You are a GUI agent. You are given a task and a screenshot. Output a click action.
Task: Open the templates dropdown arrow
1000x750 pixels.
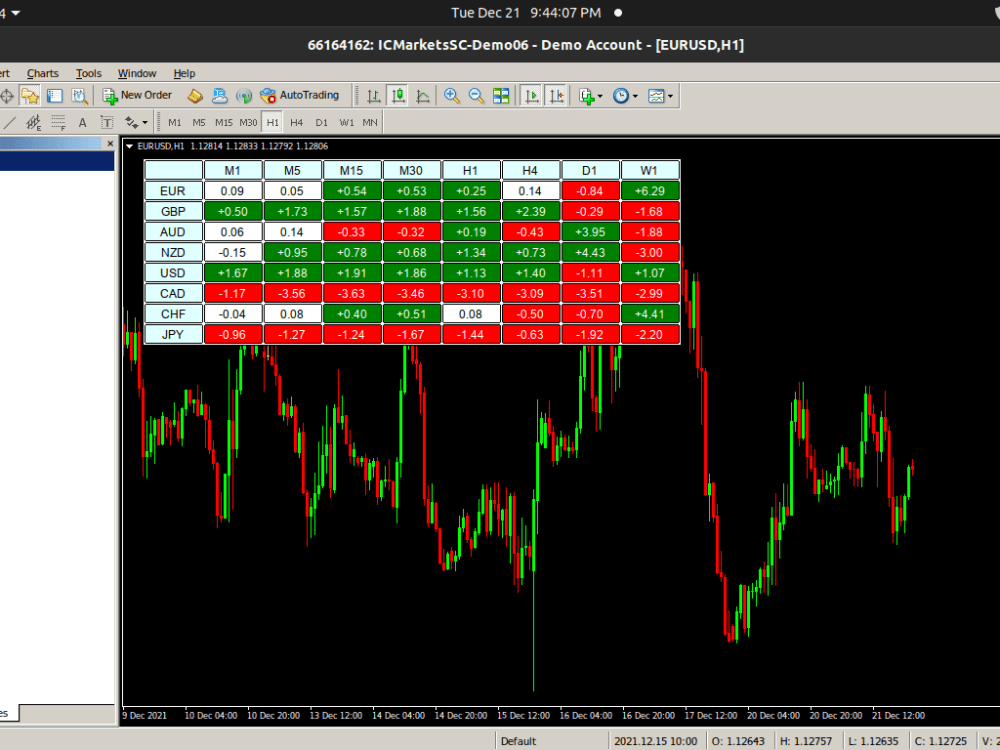(x=670, y=97)
